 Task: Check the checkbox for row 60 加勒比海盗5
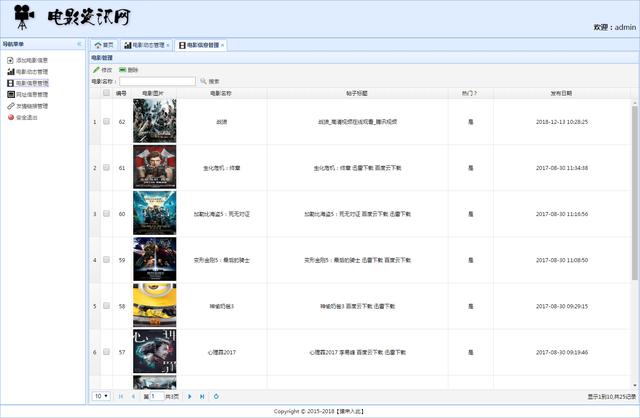(x=107, y=213)
